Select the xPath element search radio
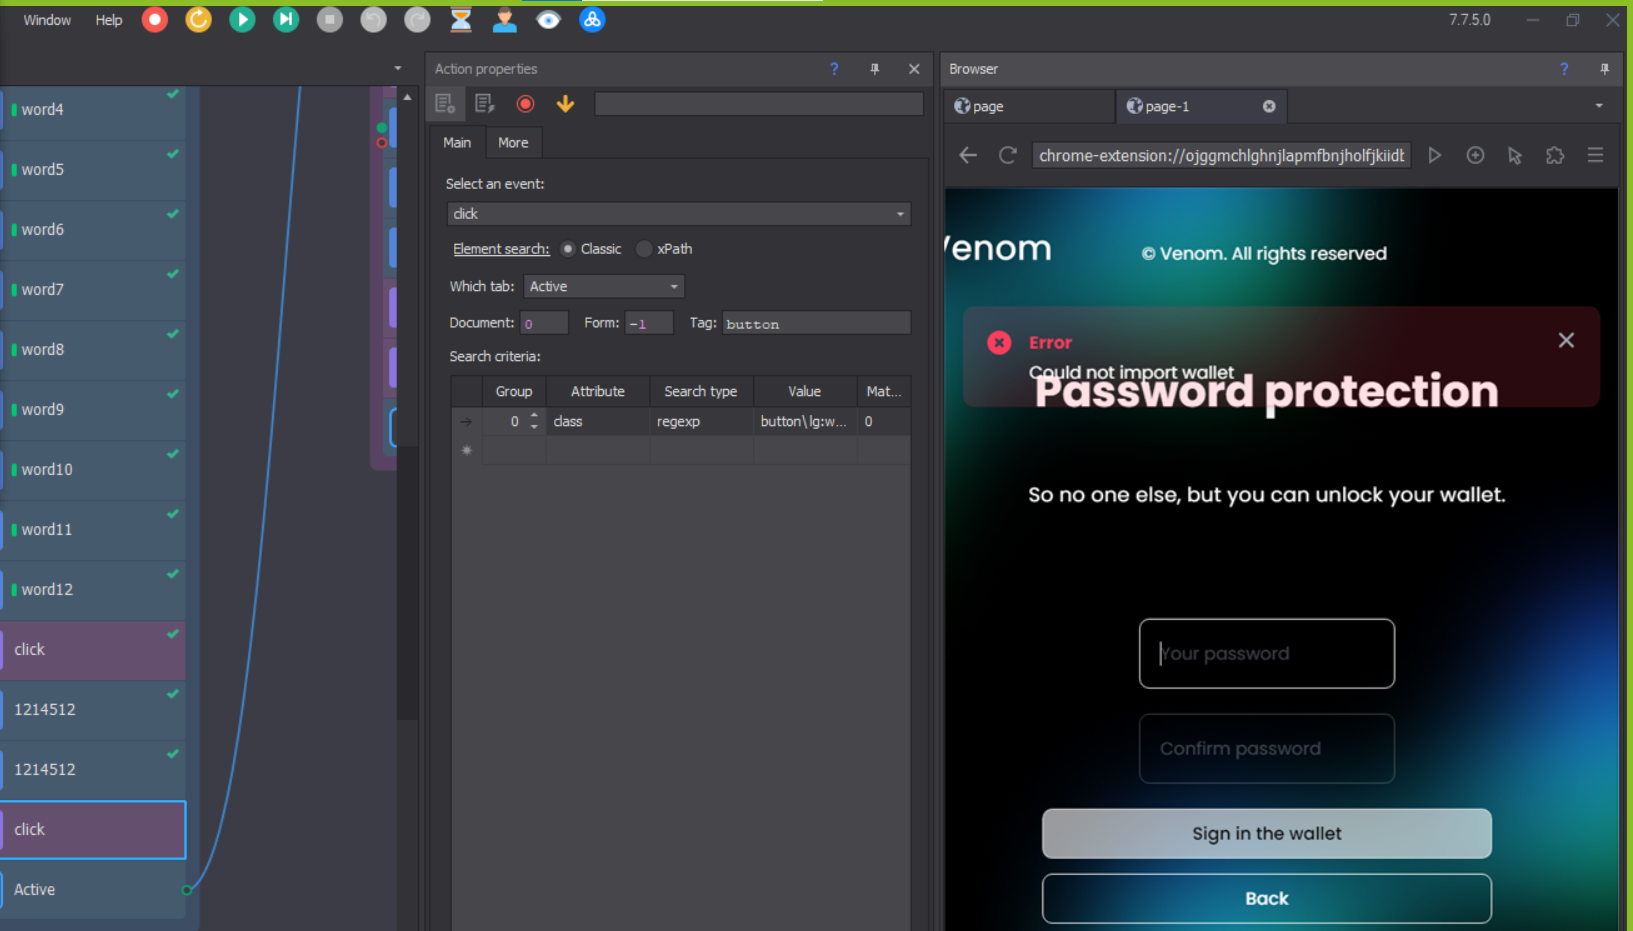Image resolution: width=1633 pixels, height=931 pixels. (645, 249)
